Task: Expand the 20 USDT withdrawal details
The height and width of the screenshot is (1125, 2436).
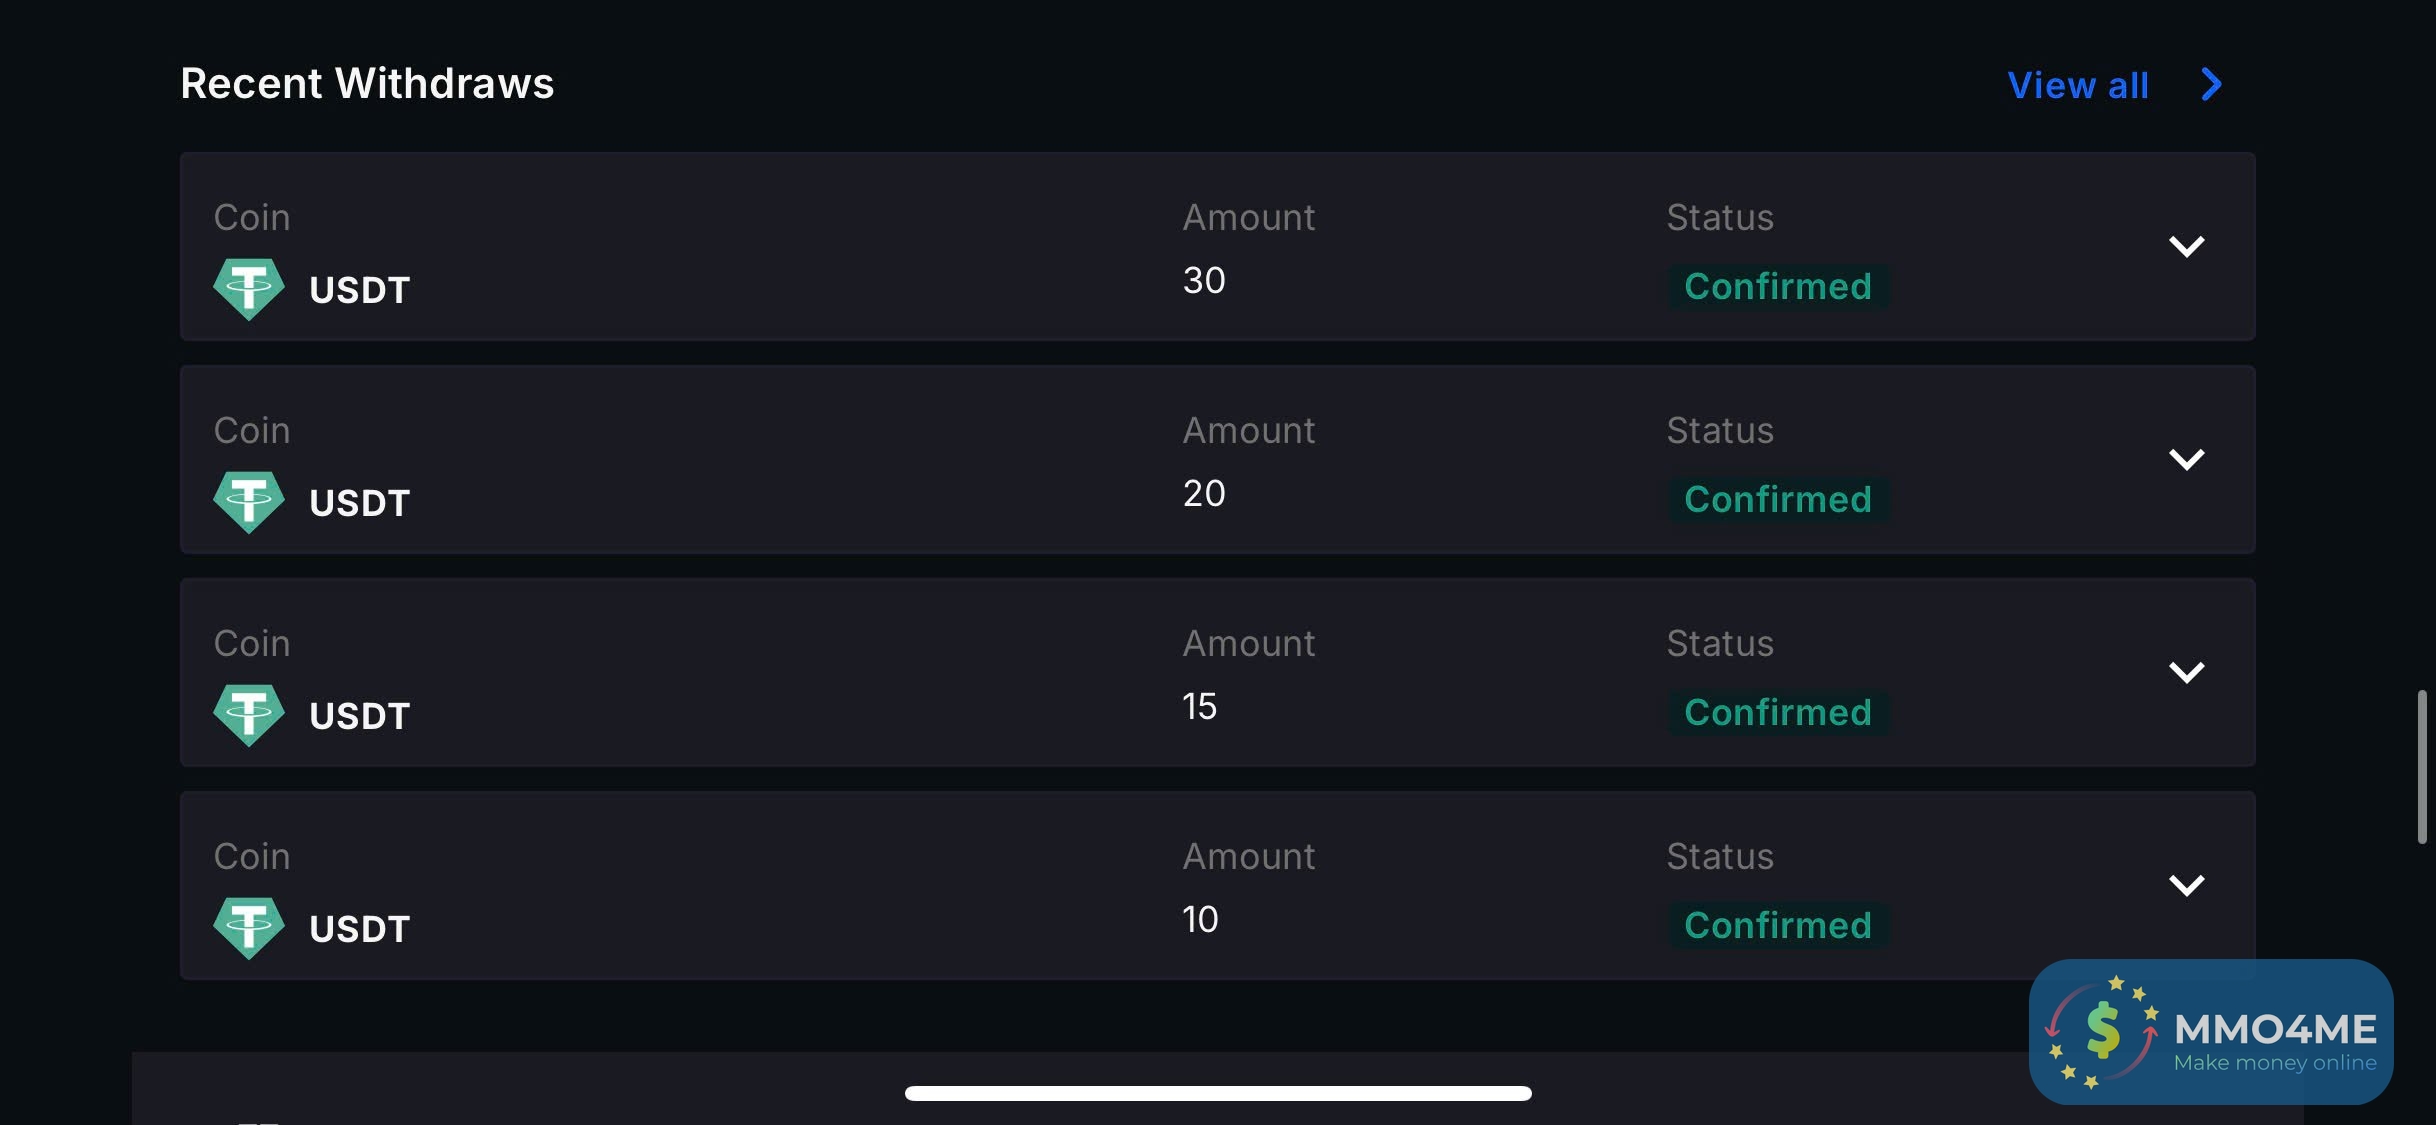Action: coord(2186,459)
